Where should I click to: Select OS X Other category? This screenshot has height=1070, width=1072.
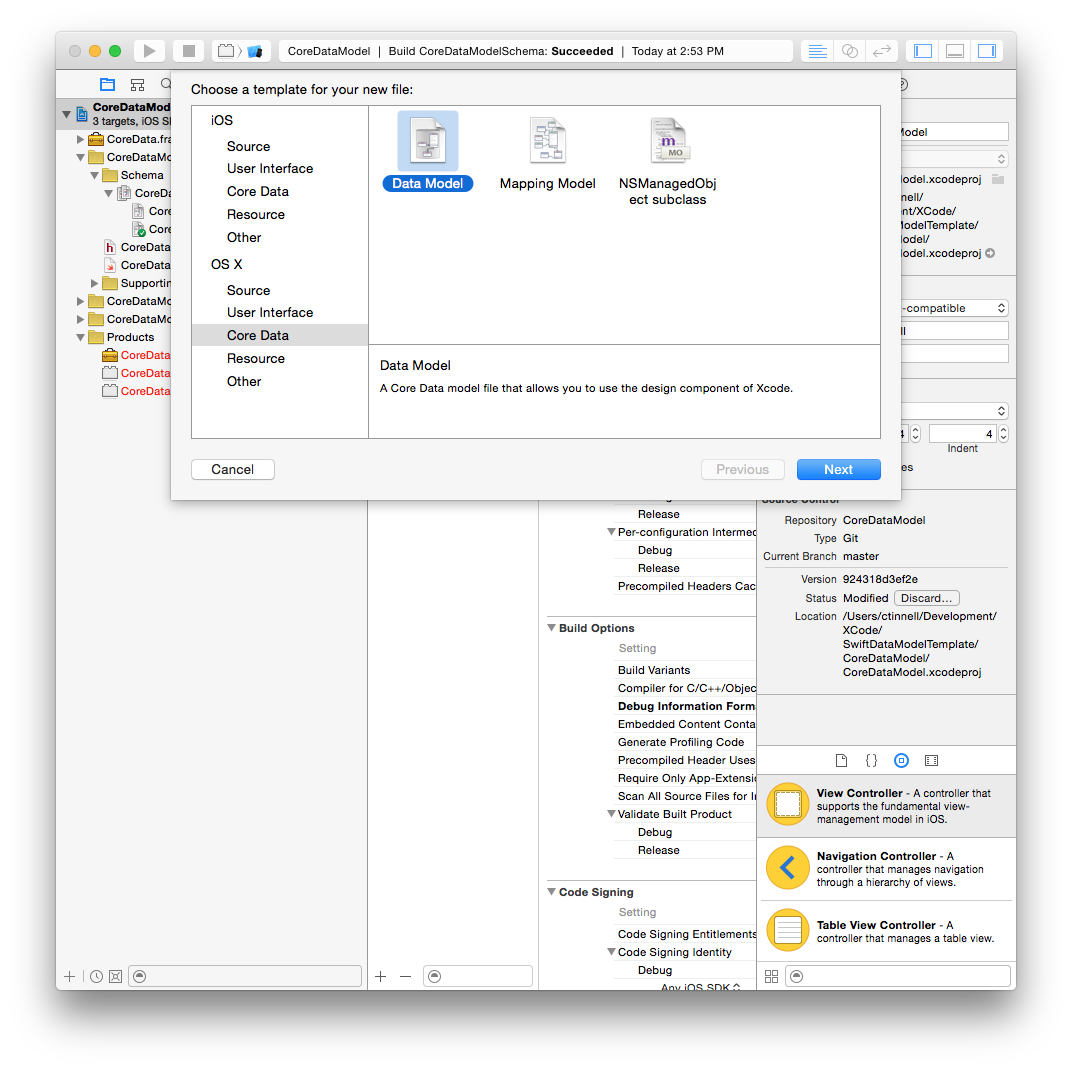point(244,382)
